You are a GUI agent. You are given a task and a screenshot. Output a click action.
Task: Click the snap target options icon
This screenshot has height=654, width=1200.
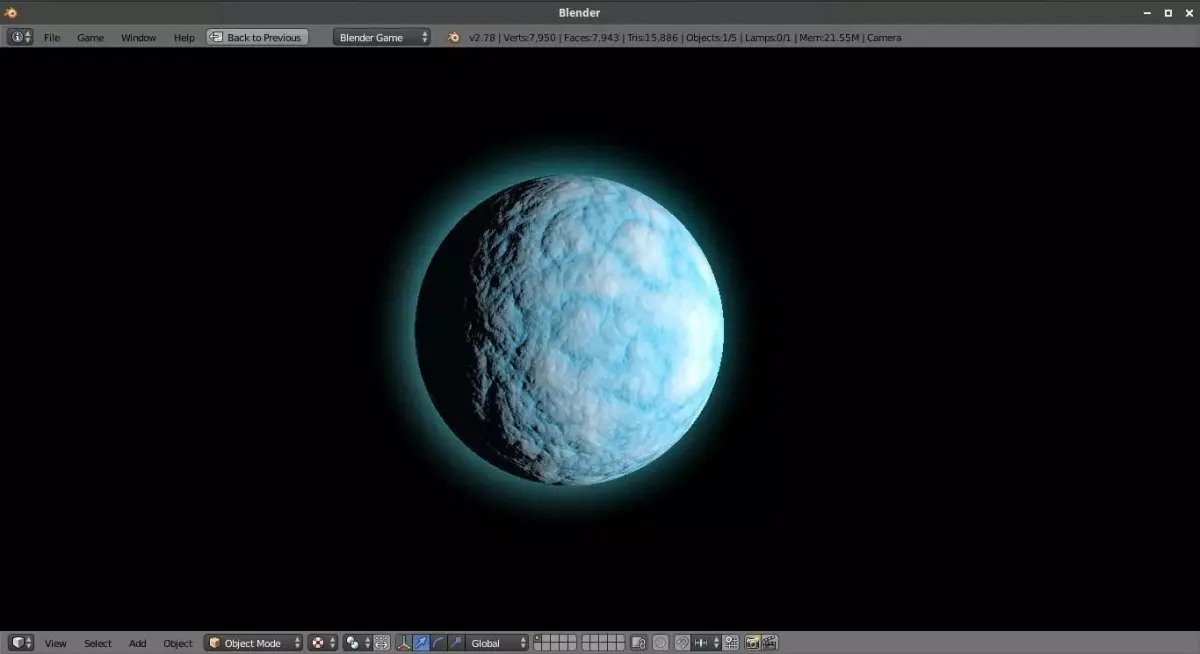(x=731, y=643)
